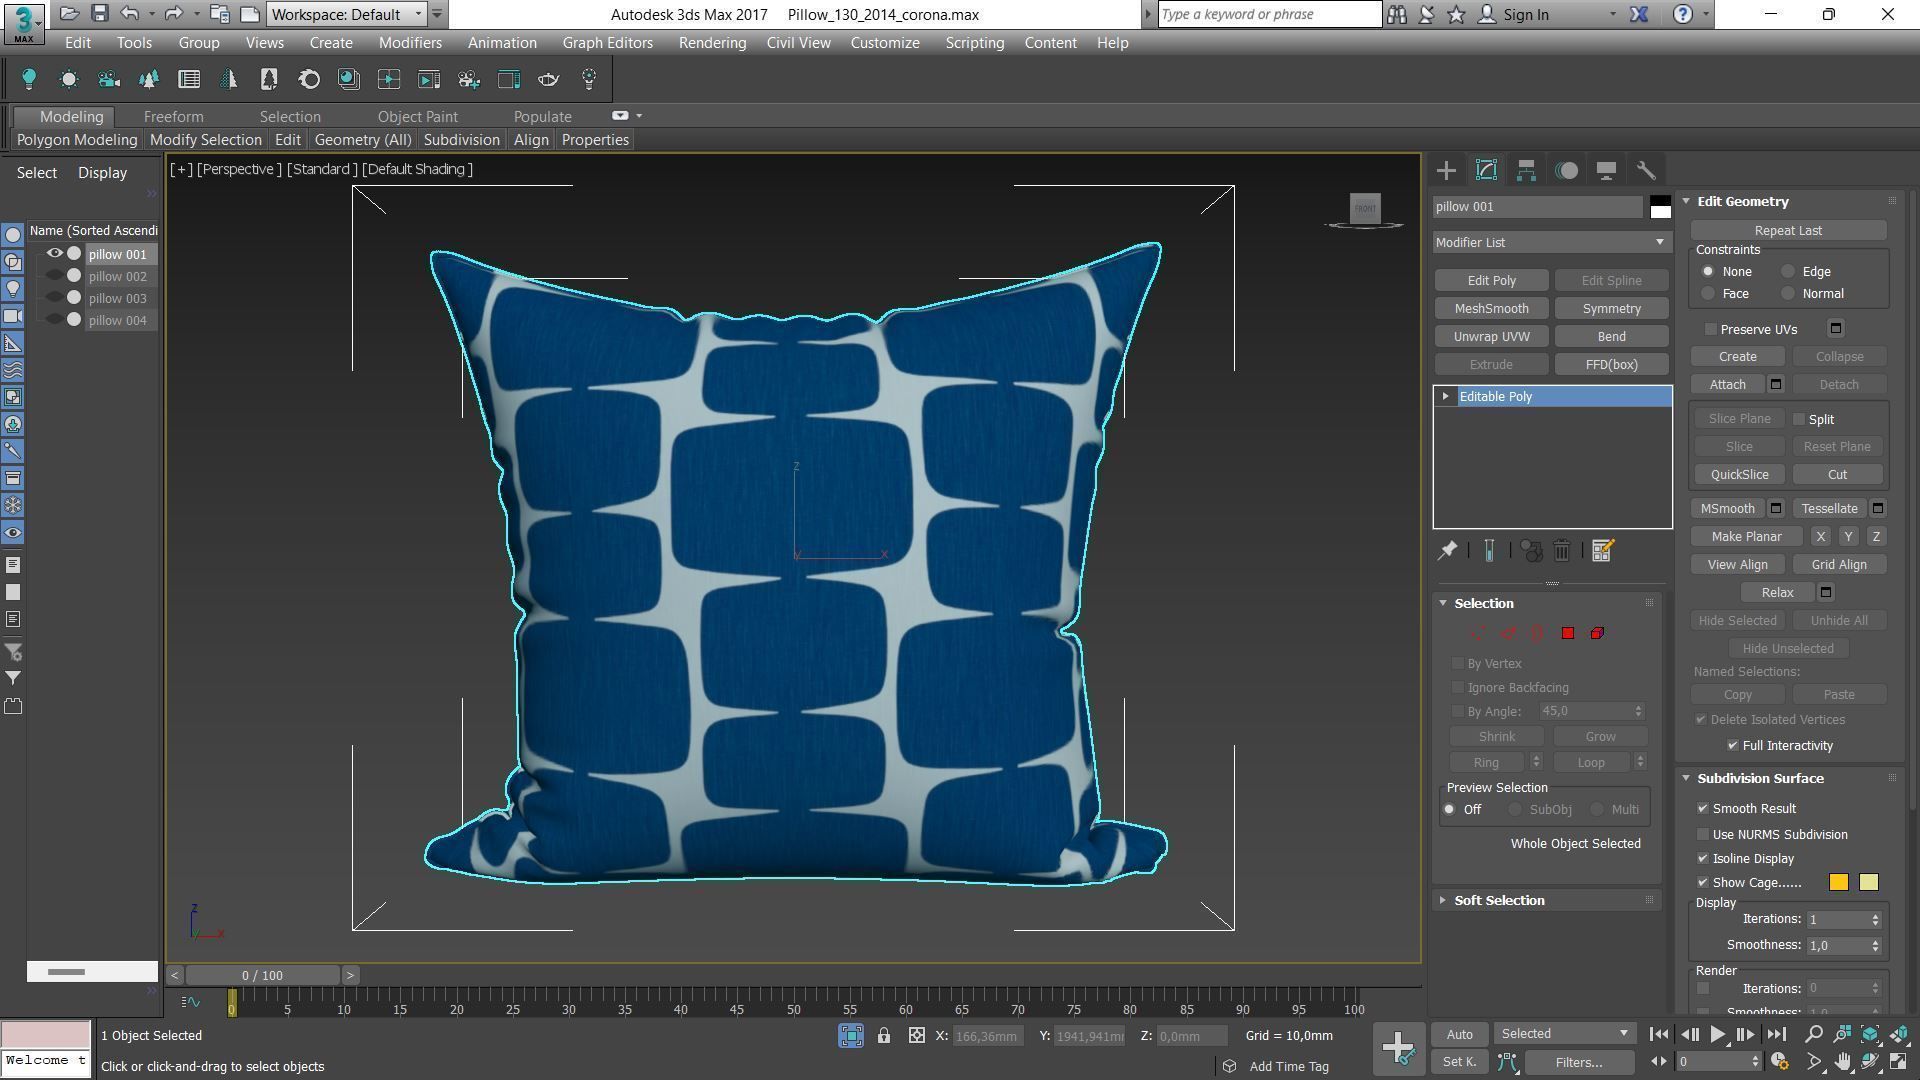Open the Create command panel tab
1920x1080 pixels.
point(1446,170)
